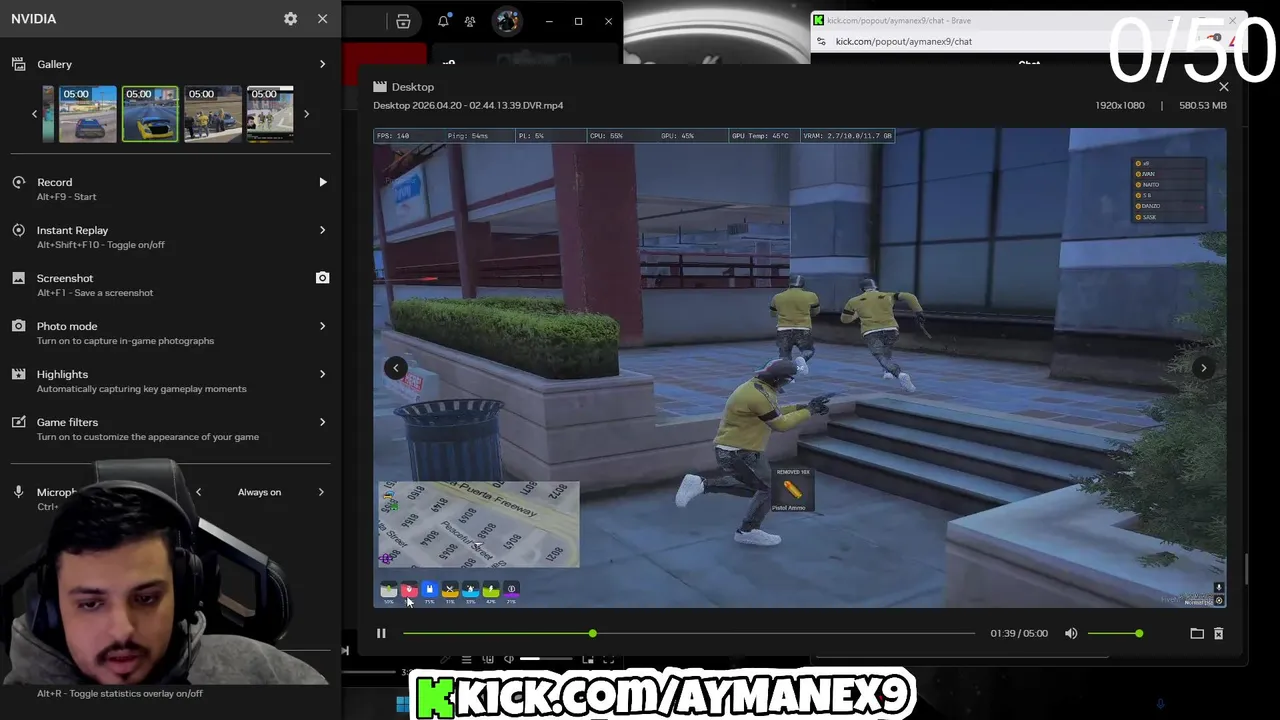
Task: Expand Game filters options
Action: pyautogui.click(x=322, y=422)
